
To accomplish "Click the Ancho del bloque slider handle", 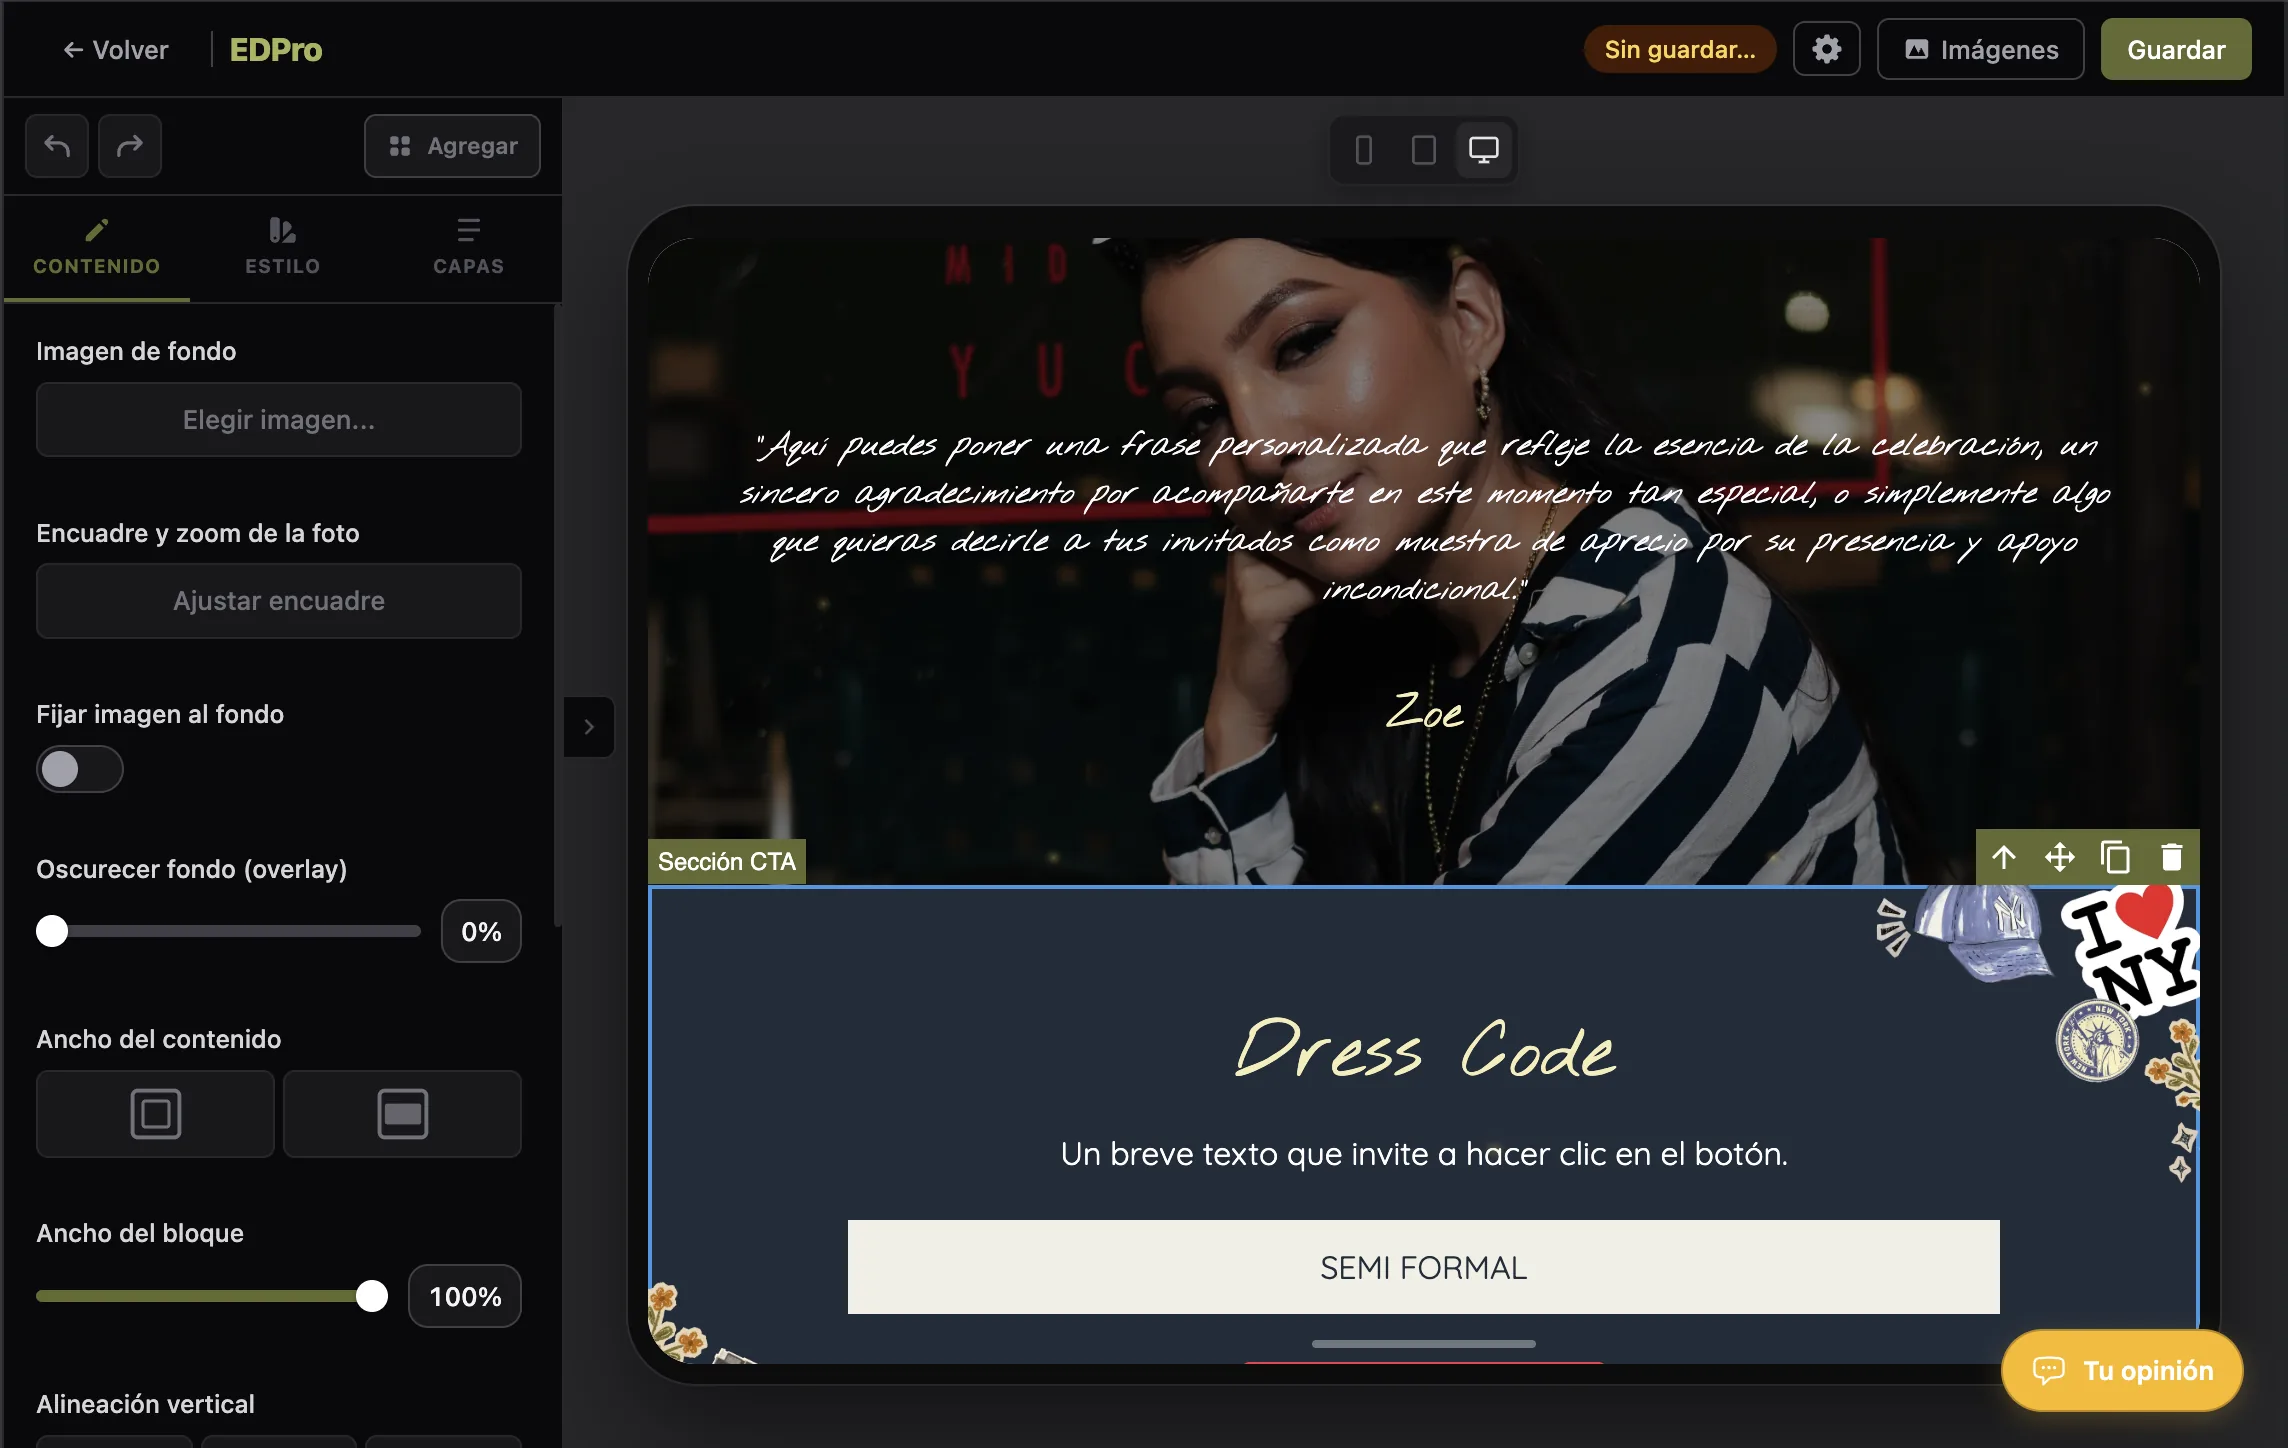I will 372,1296.
